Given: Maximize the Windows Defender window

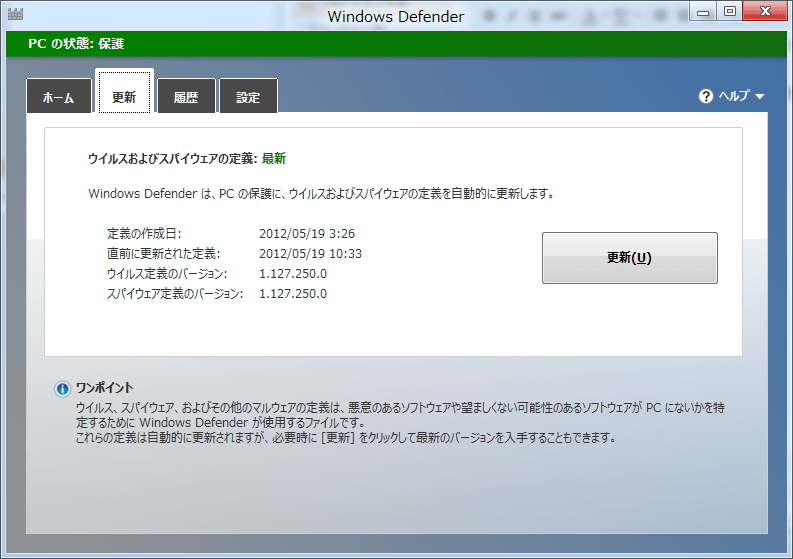Looking at the screenshot, I should point(729,12).
